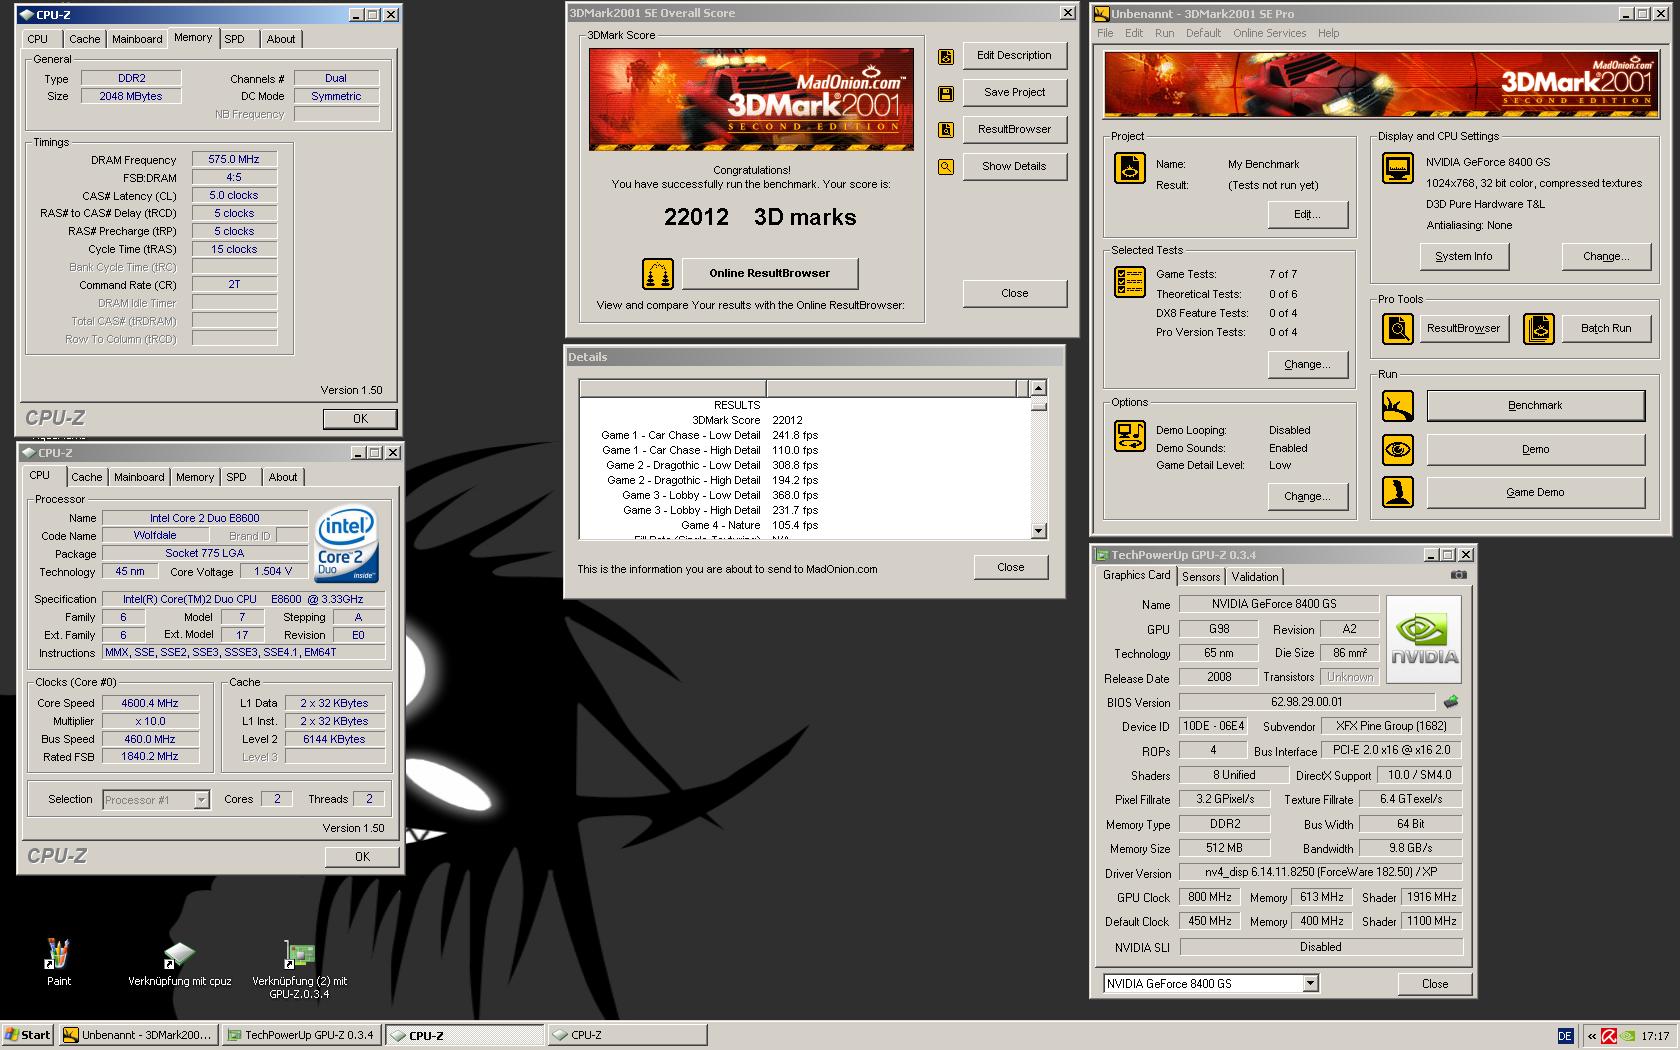
Task: Open the Paint desktop shortcut
Action: point(58,963)
